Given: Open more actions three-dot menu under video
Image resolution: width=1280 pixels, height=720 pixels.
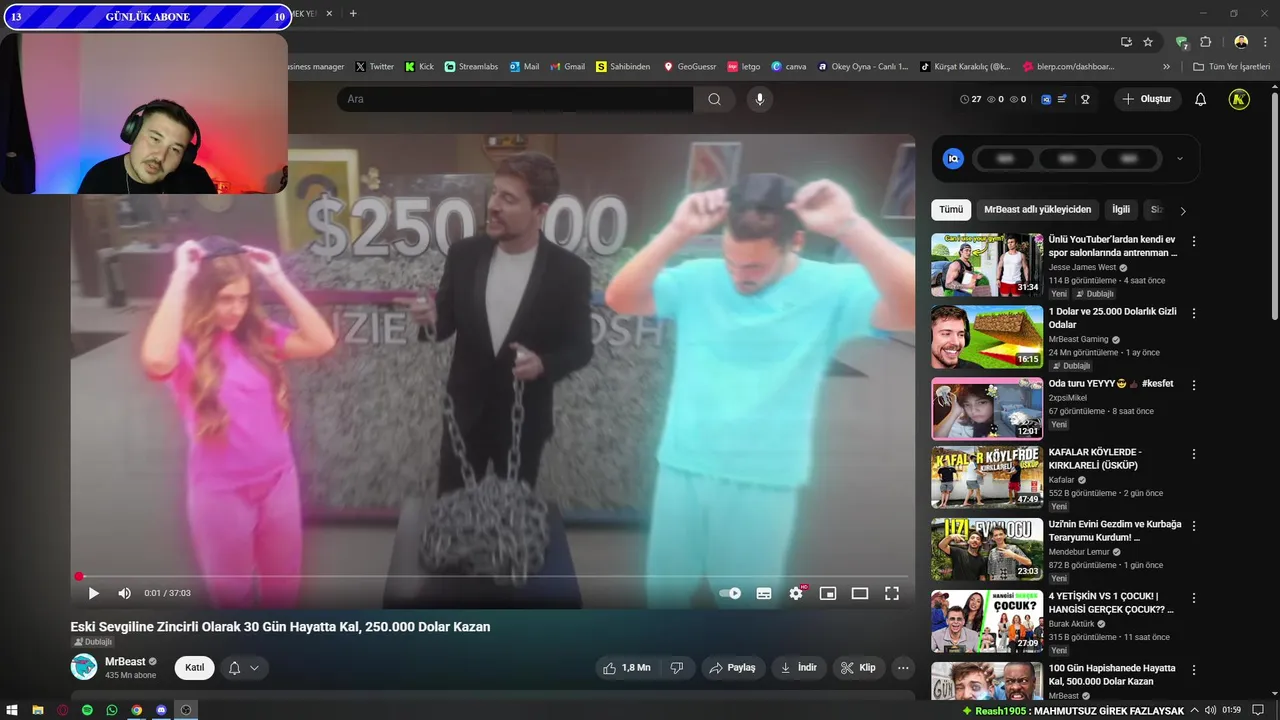Looking at the screenshot, I should 903,668.
